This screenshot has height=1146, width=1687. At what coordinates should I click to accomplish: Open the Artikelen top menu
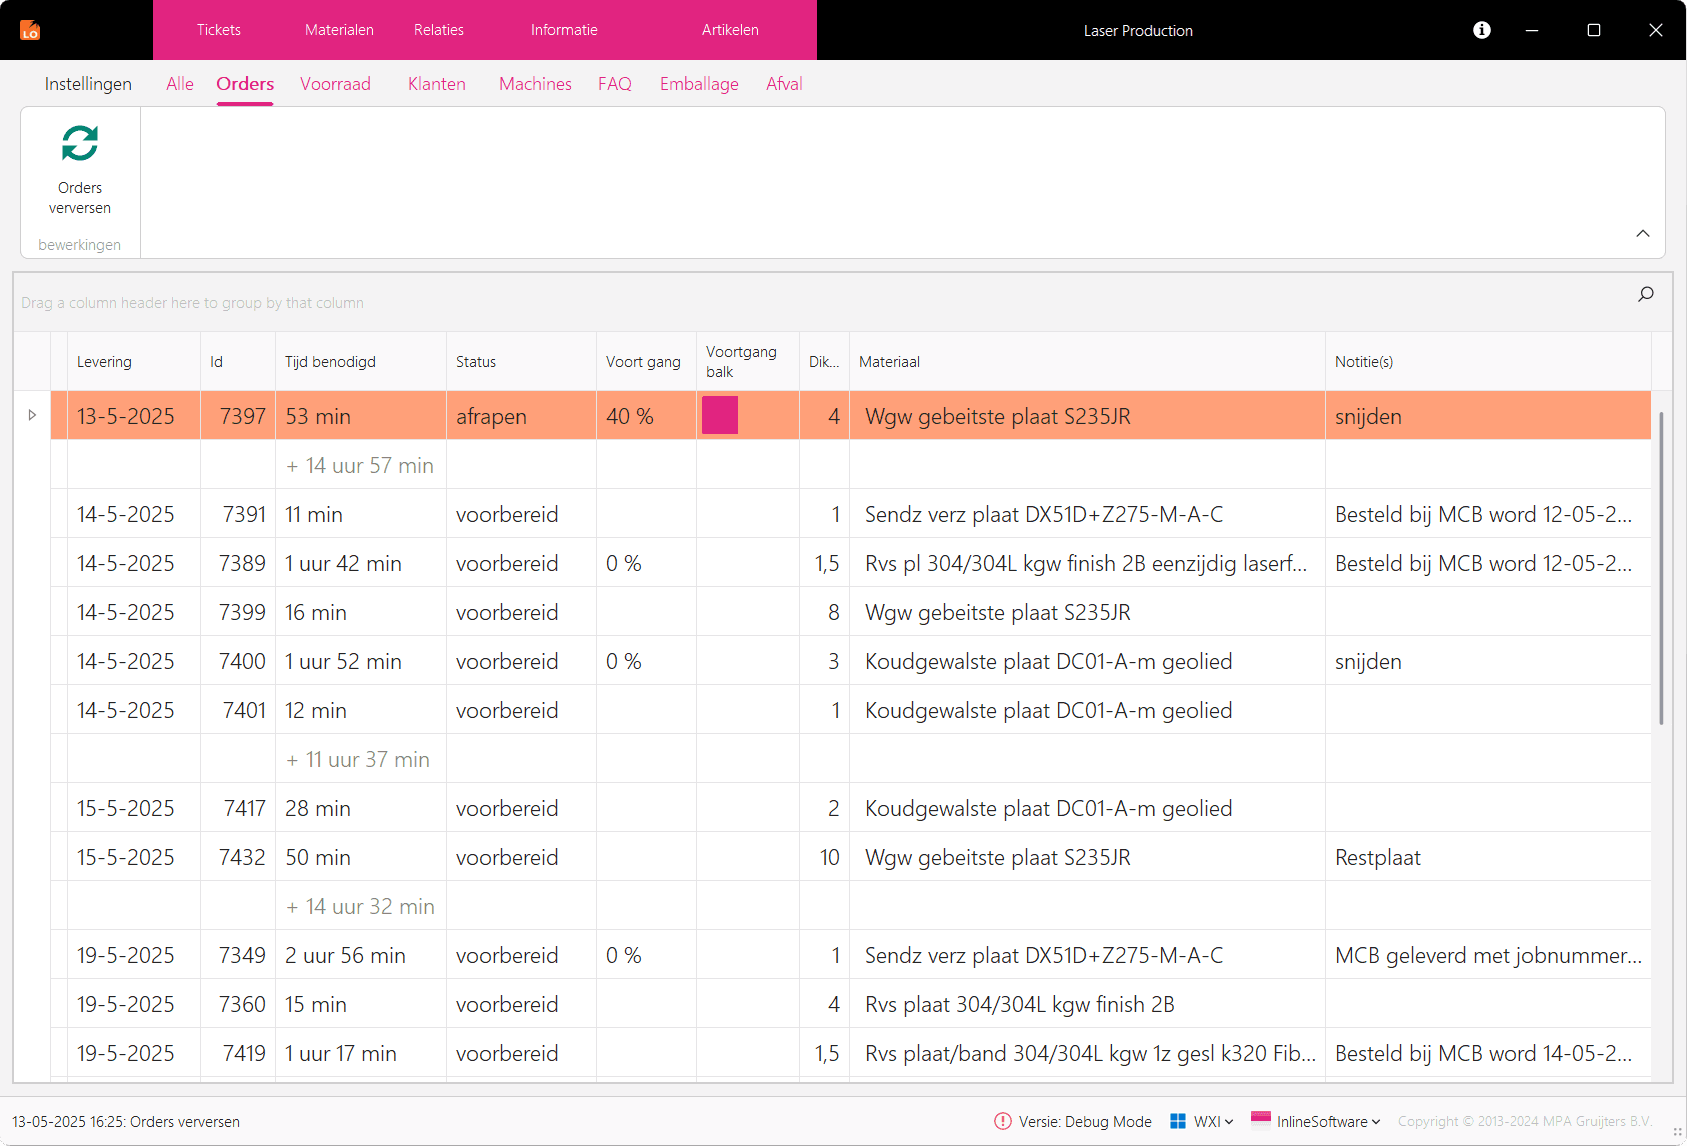point(730,30)
